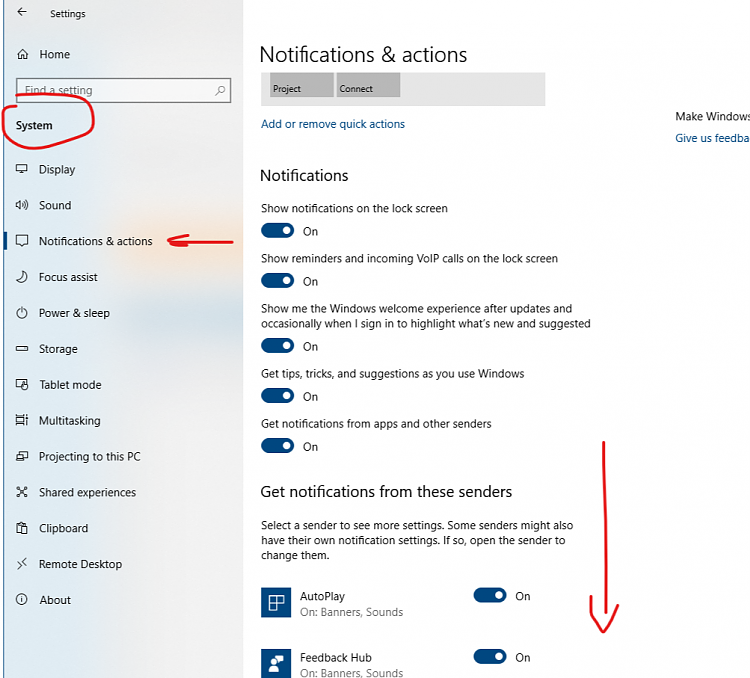Click Add or remove quick actions link
Image resolution: width=750 pixels, height=678 pixels.
click(333, 124)
